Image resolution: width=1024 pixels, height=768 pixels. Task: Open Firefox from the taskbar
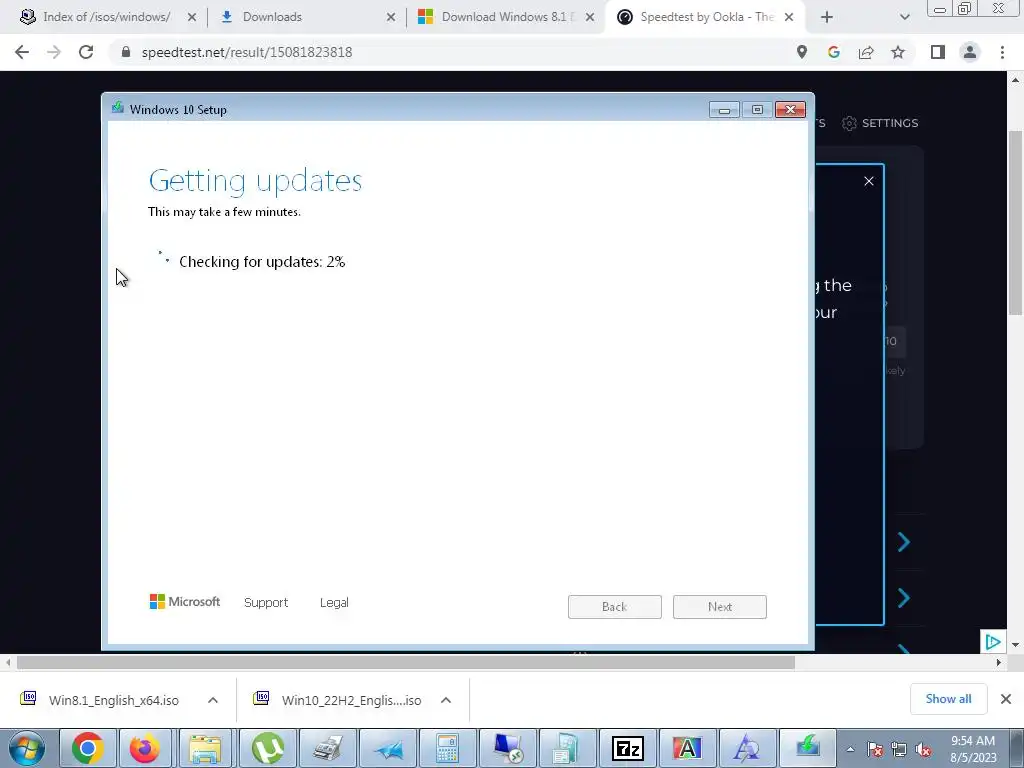tap(145, 748)
